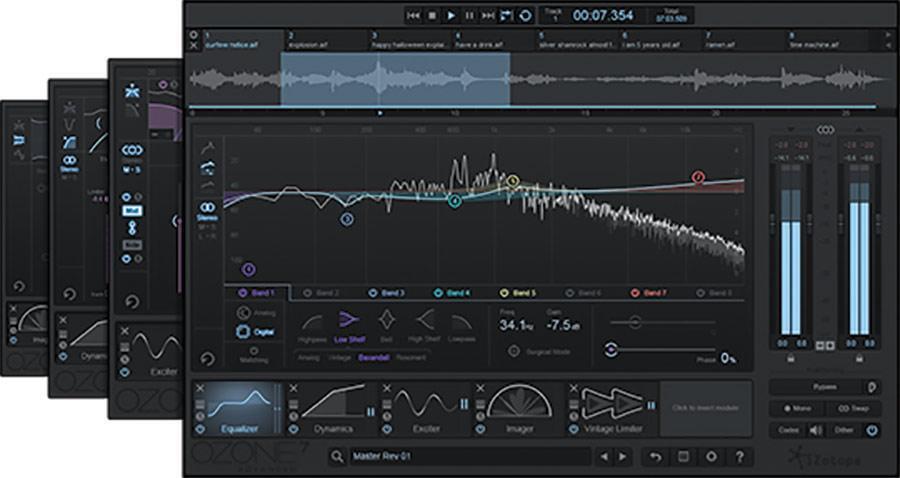Toggle Band 5 power button

[x=504, y=293]
